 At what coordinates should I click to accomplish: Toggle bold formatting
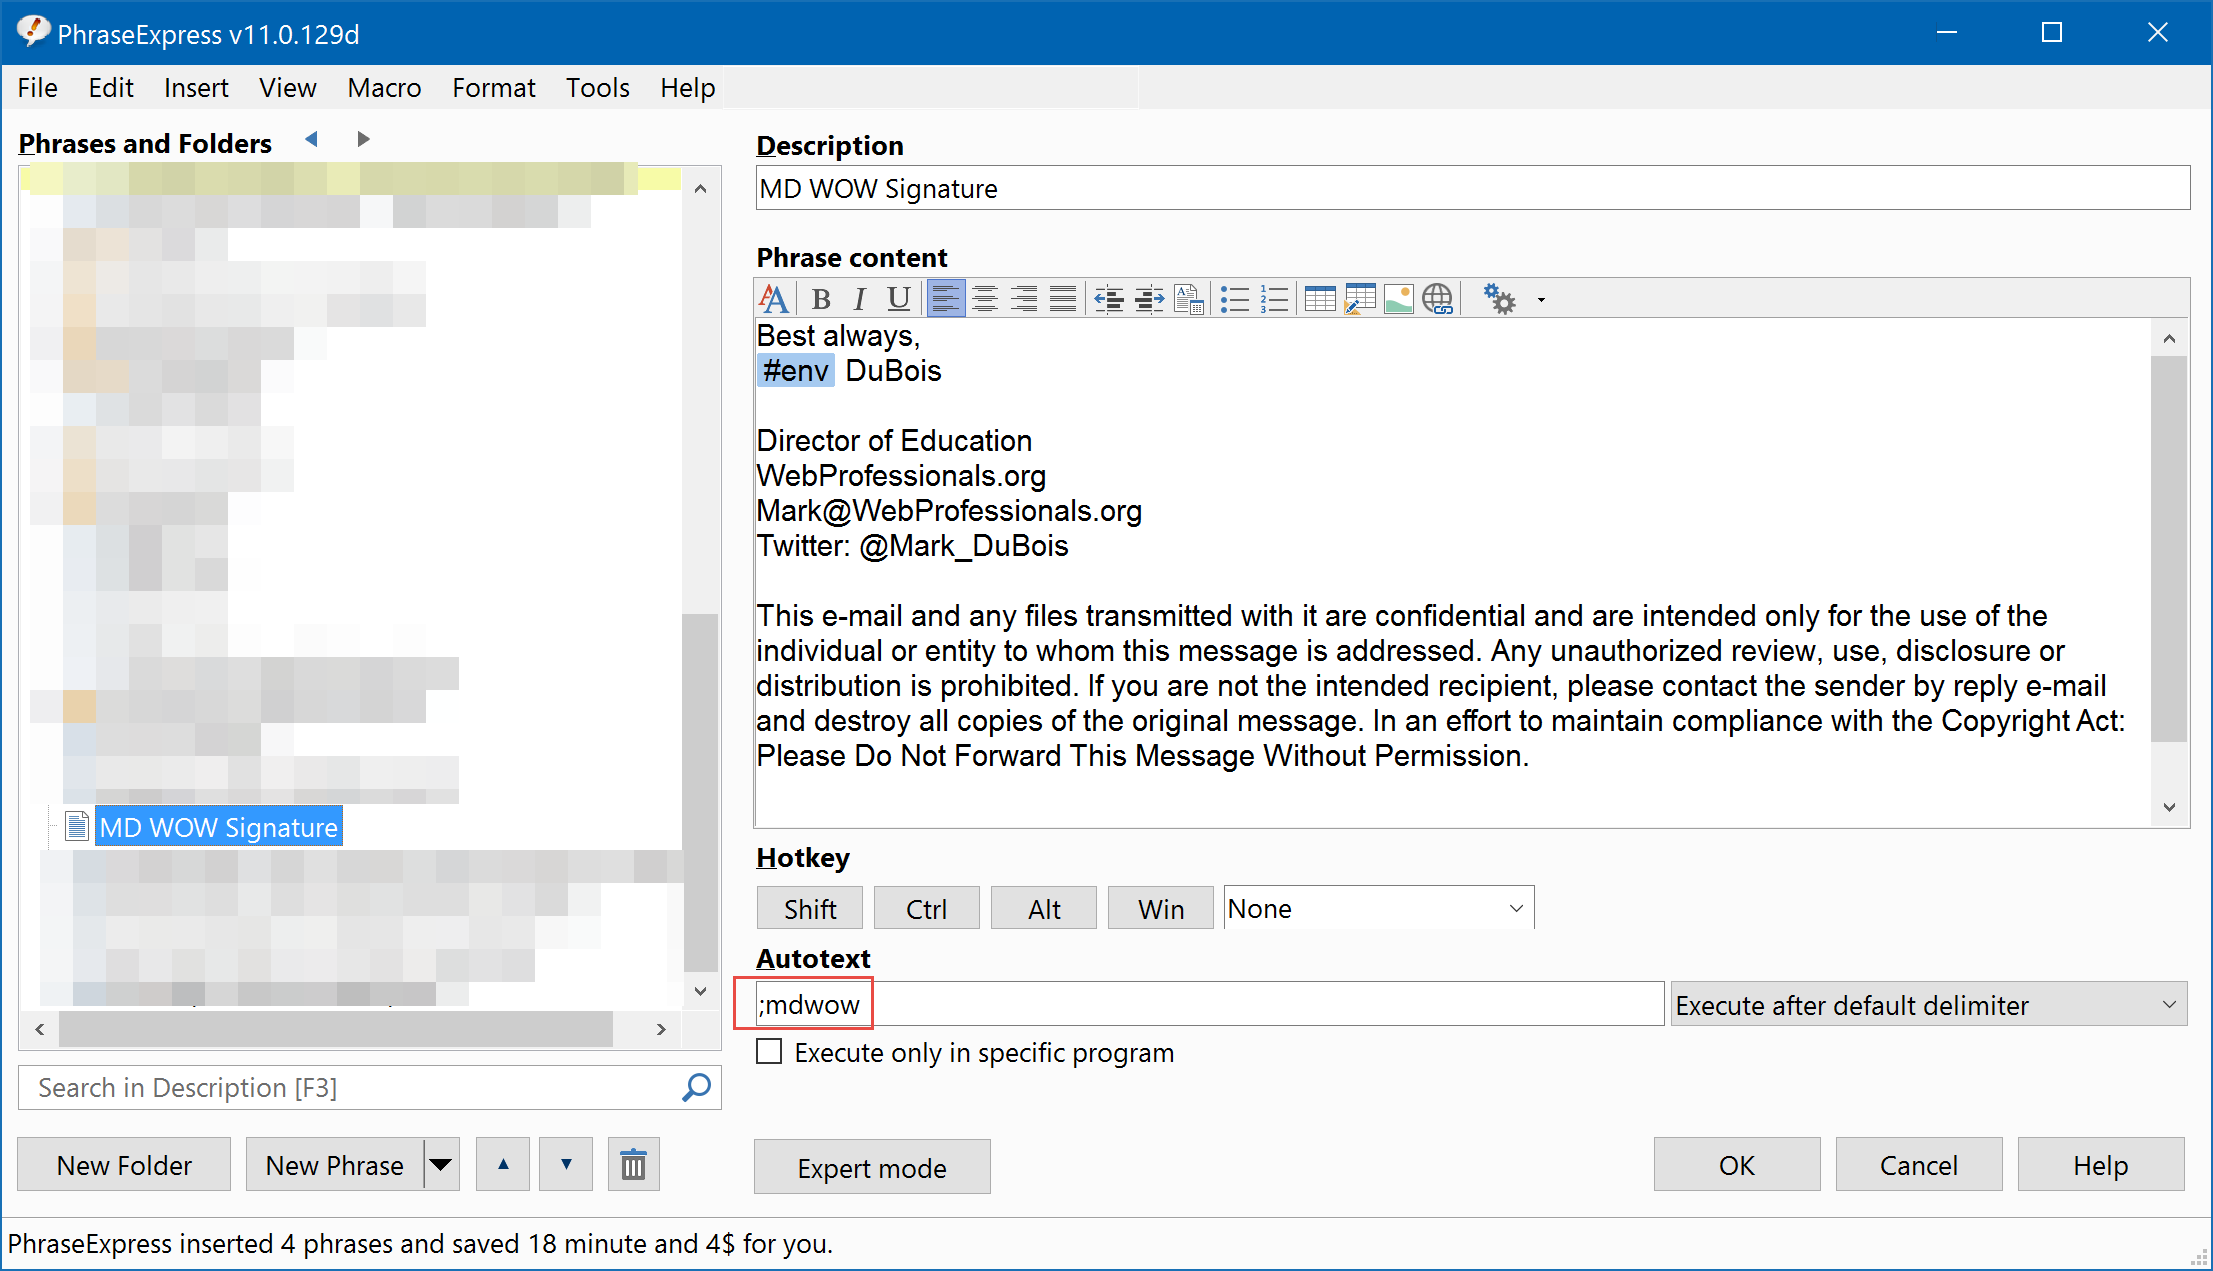click(821, 299)
